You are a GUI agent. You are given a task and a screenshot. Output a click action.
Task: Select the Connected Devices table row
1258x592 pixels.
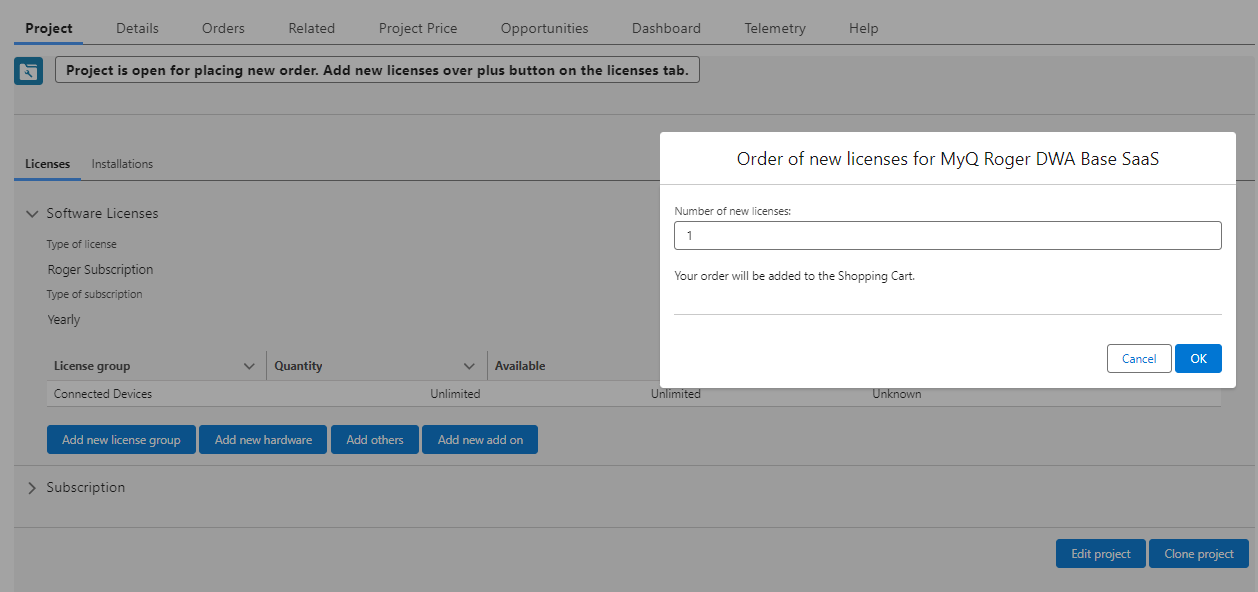[103, 394]
